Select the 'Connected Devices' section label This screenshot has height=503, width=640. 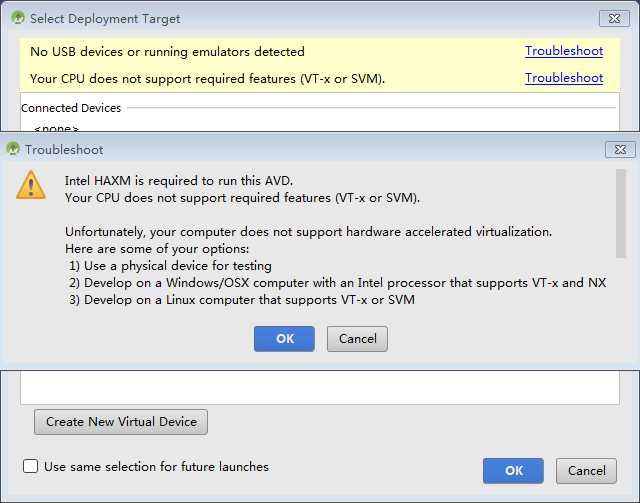(71, 108)
